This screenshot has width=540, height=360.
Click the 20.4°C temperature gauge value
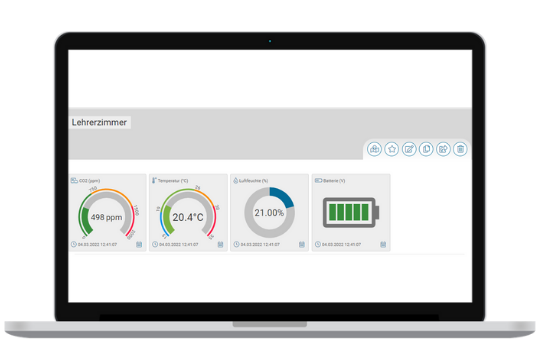[x=188, y=217]
